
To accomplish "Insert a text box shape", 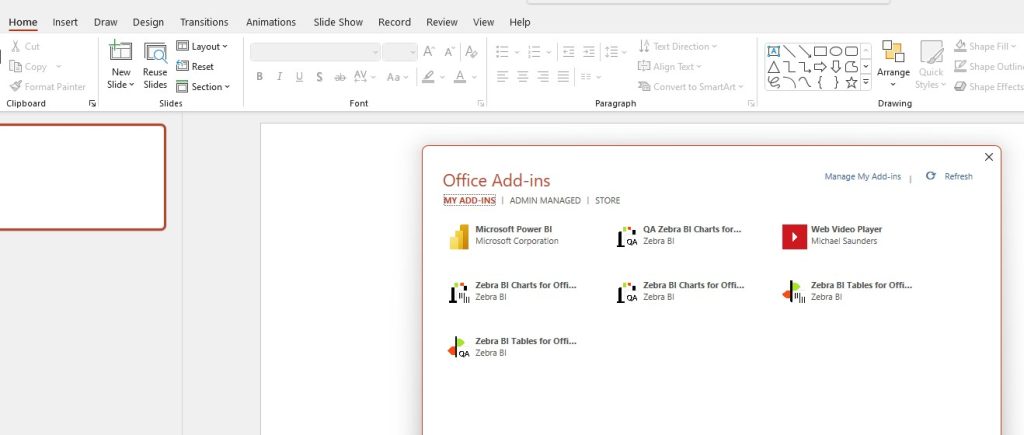I will (773, 51).
